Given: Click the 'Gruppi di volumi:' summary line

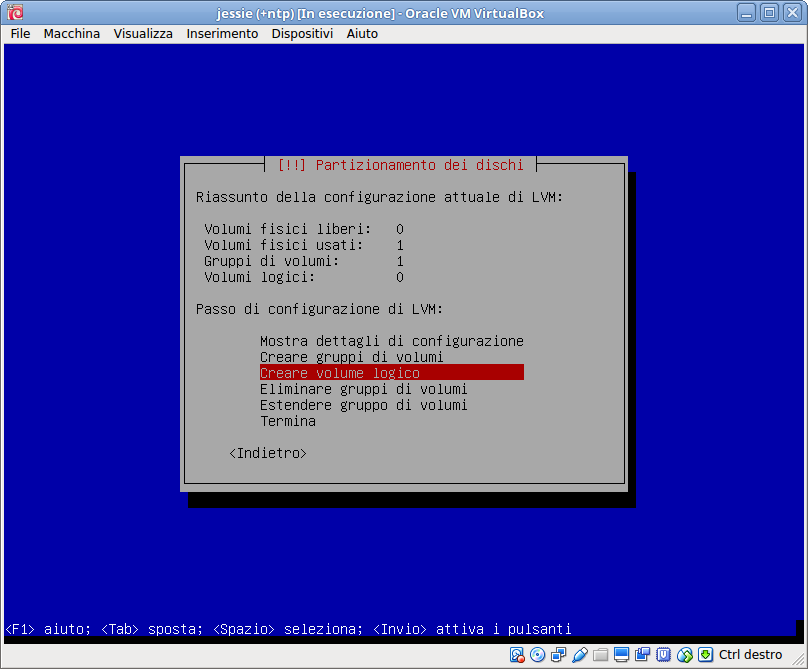Looking at the screenshot, I should coord(304,261).
